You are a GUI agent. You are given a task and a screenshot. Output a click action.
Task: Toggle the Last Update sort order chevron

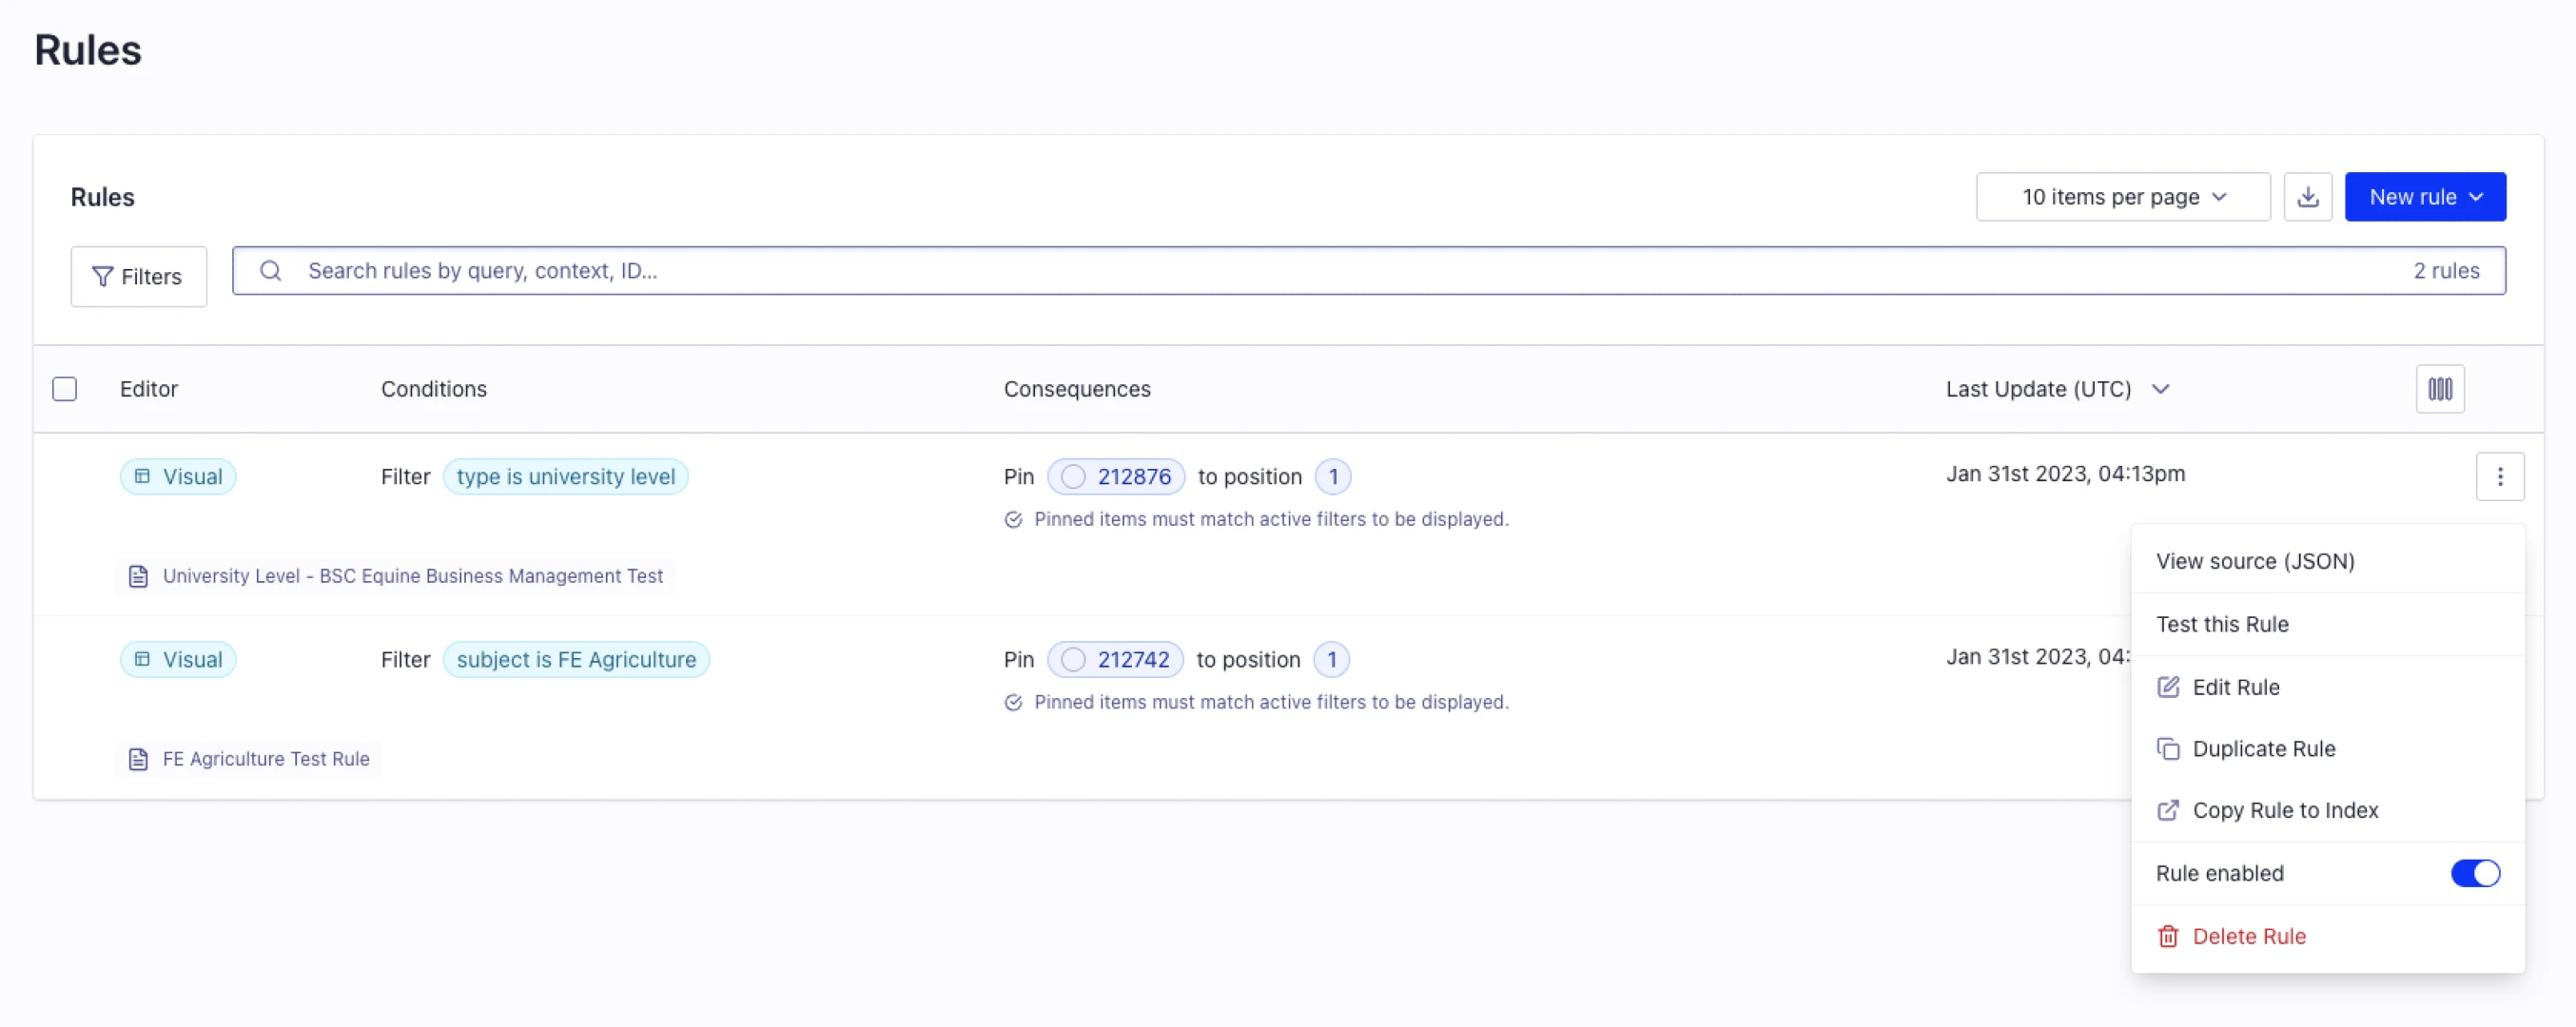2161,390
